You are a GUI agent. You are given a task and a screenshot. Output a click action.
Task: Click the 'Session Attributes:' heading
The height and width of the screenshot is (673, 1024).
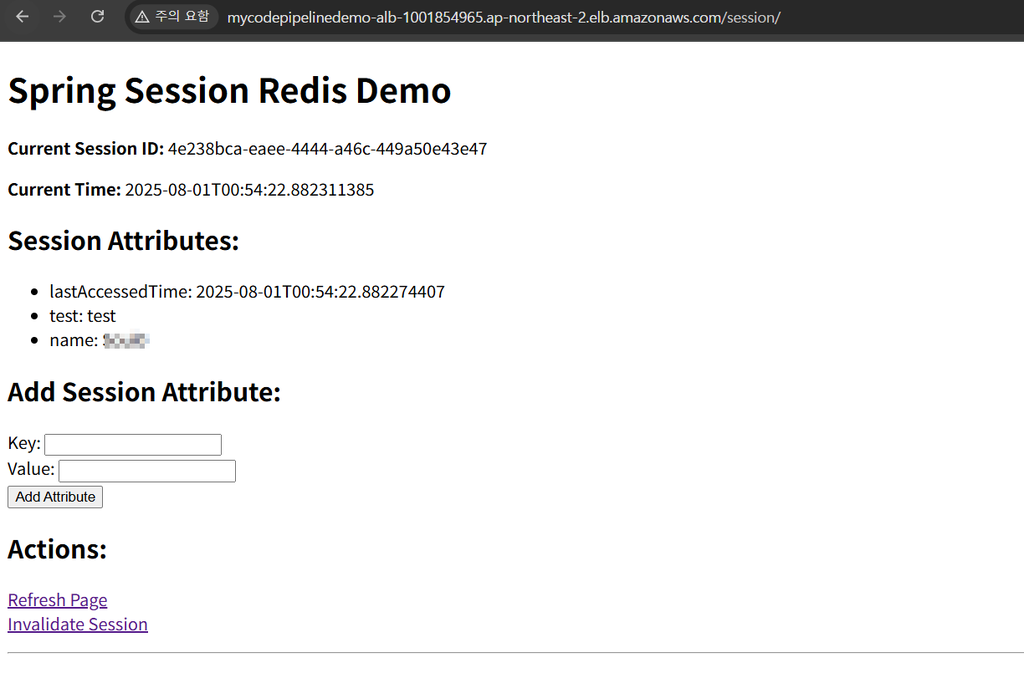pos(123,240)
